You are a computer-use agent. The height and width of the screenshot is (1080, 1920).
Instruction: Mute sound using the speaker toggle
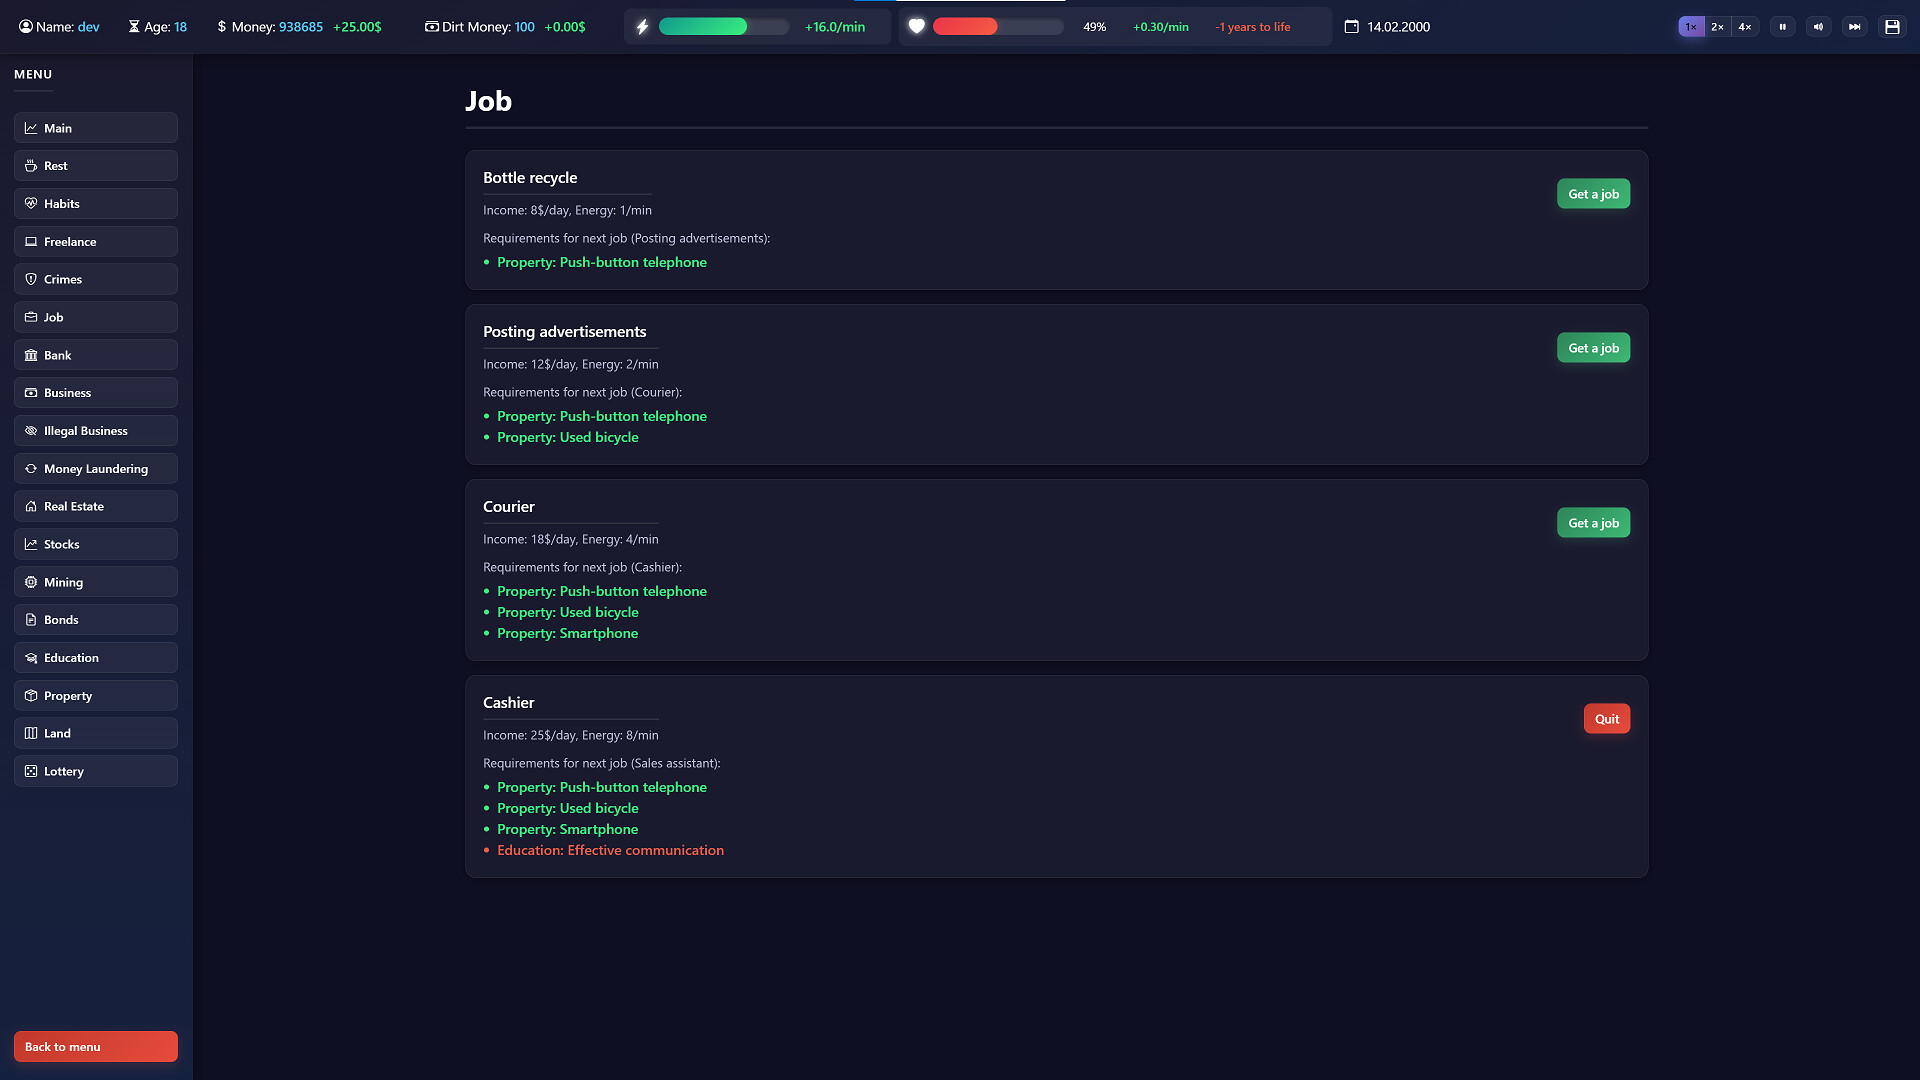click(x=1819, y=26)
